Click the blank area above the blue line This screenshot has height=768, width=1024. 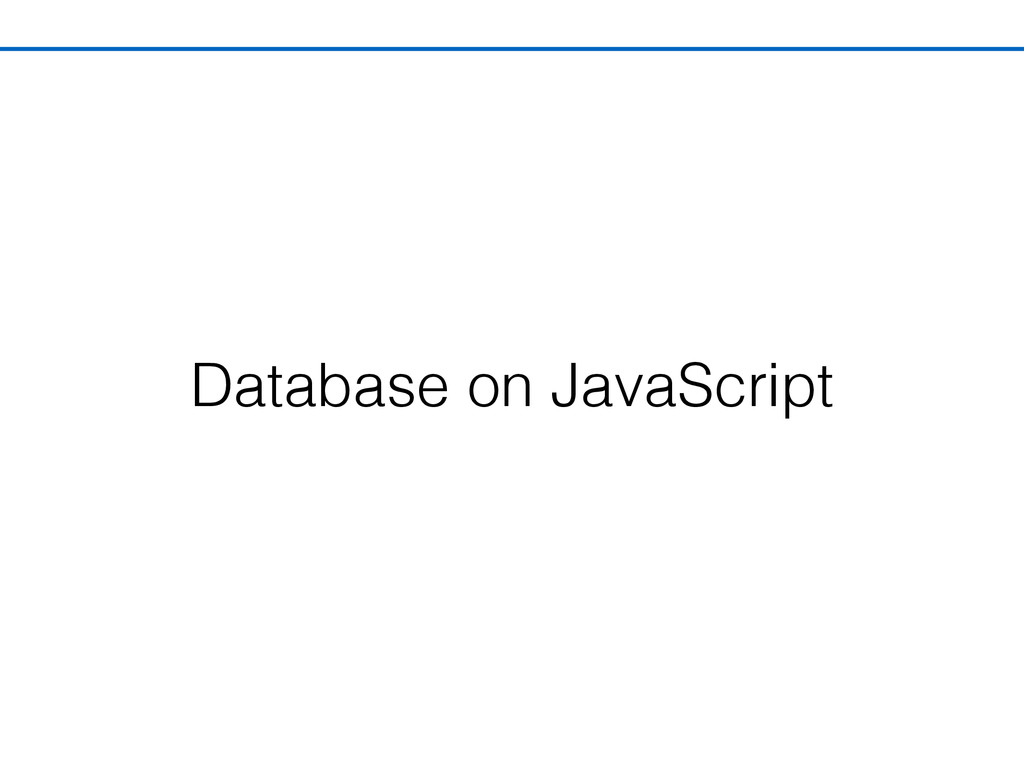click(512, 23)
